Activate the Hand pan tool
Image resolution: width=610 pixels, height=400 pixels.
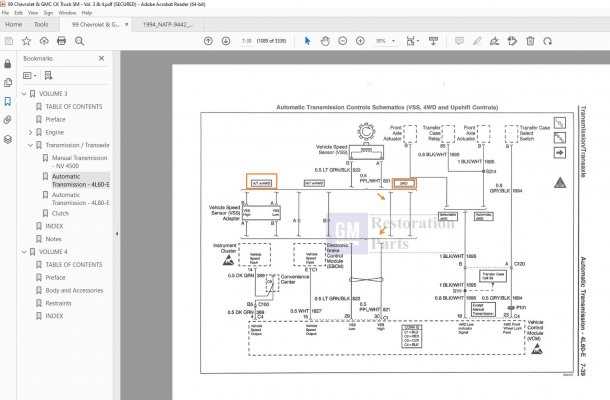(325, 41)
